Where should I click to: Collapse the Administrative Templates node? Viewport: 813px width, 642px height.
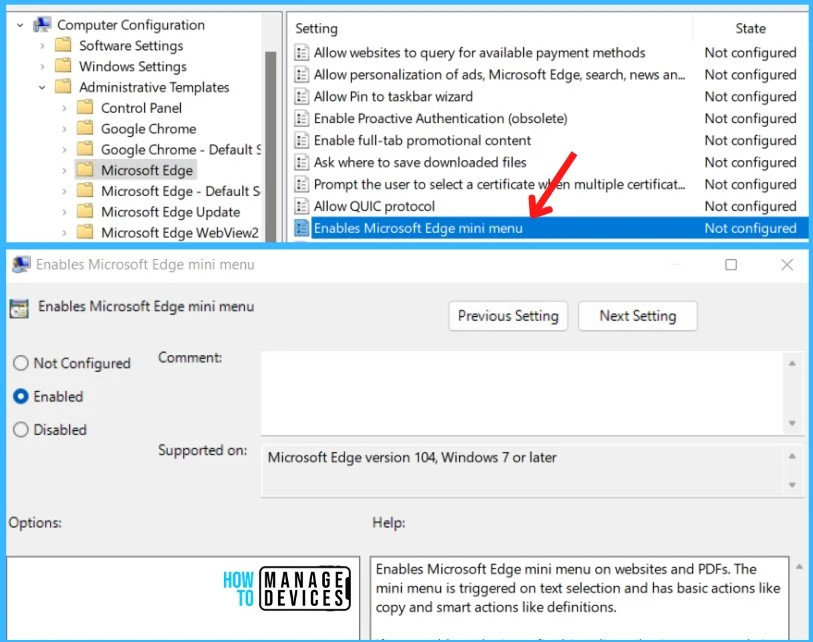tap(42, 87)
